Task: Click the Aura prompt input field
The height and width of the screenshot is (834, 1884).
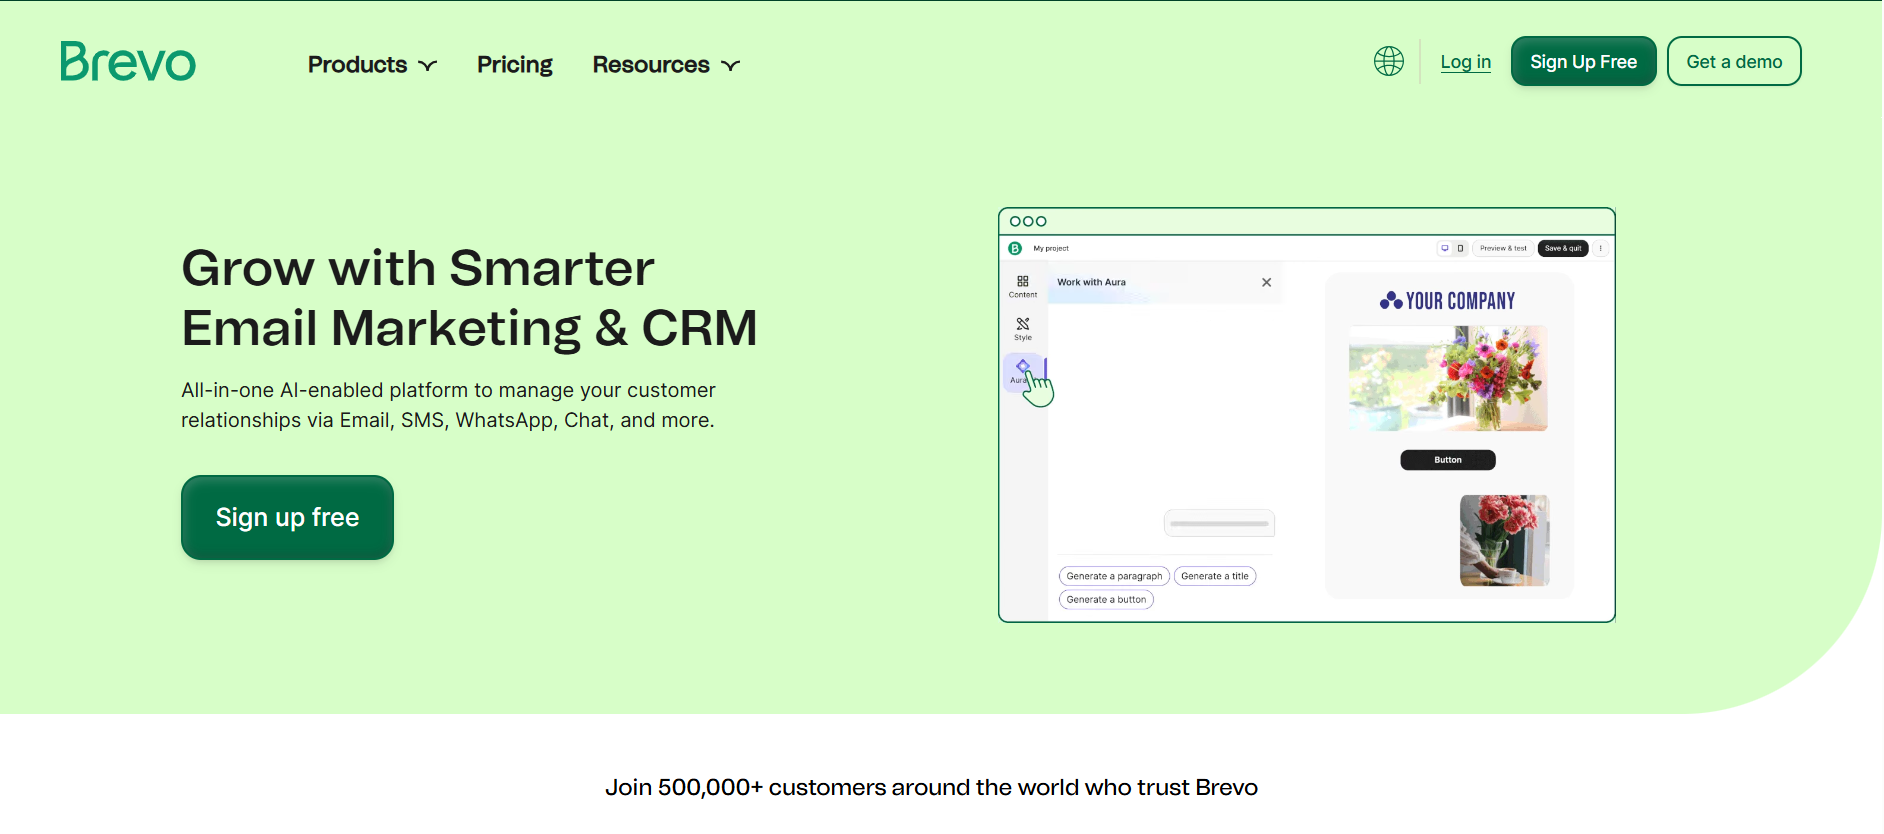Action: pos(1219,523)
